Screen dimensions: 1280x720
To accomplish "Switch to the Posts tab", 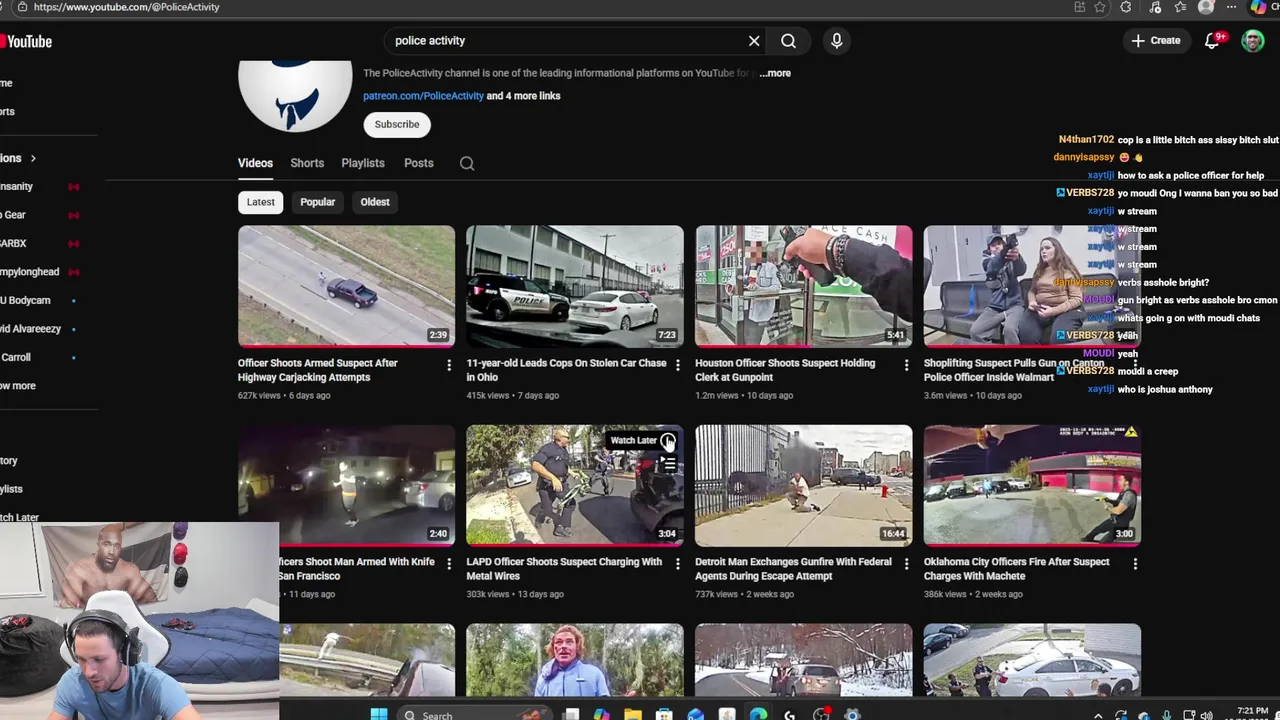I will click(x=419, y=163).
